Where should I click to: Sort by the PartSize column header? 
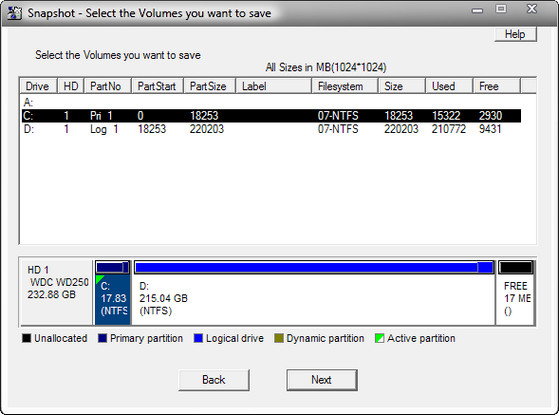click(x=209, y=86)
